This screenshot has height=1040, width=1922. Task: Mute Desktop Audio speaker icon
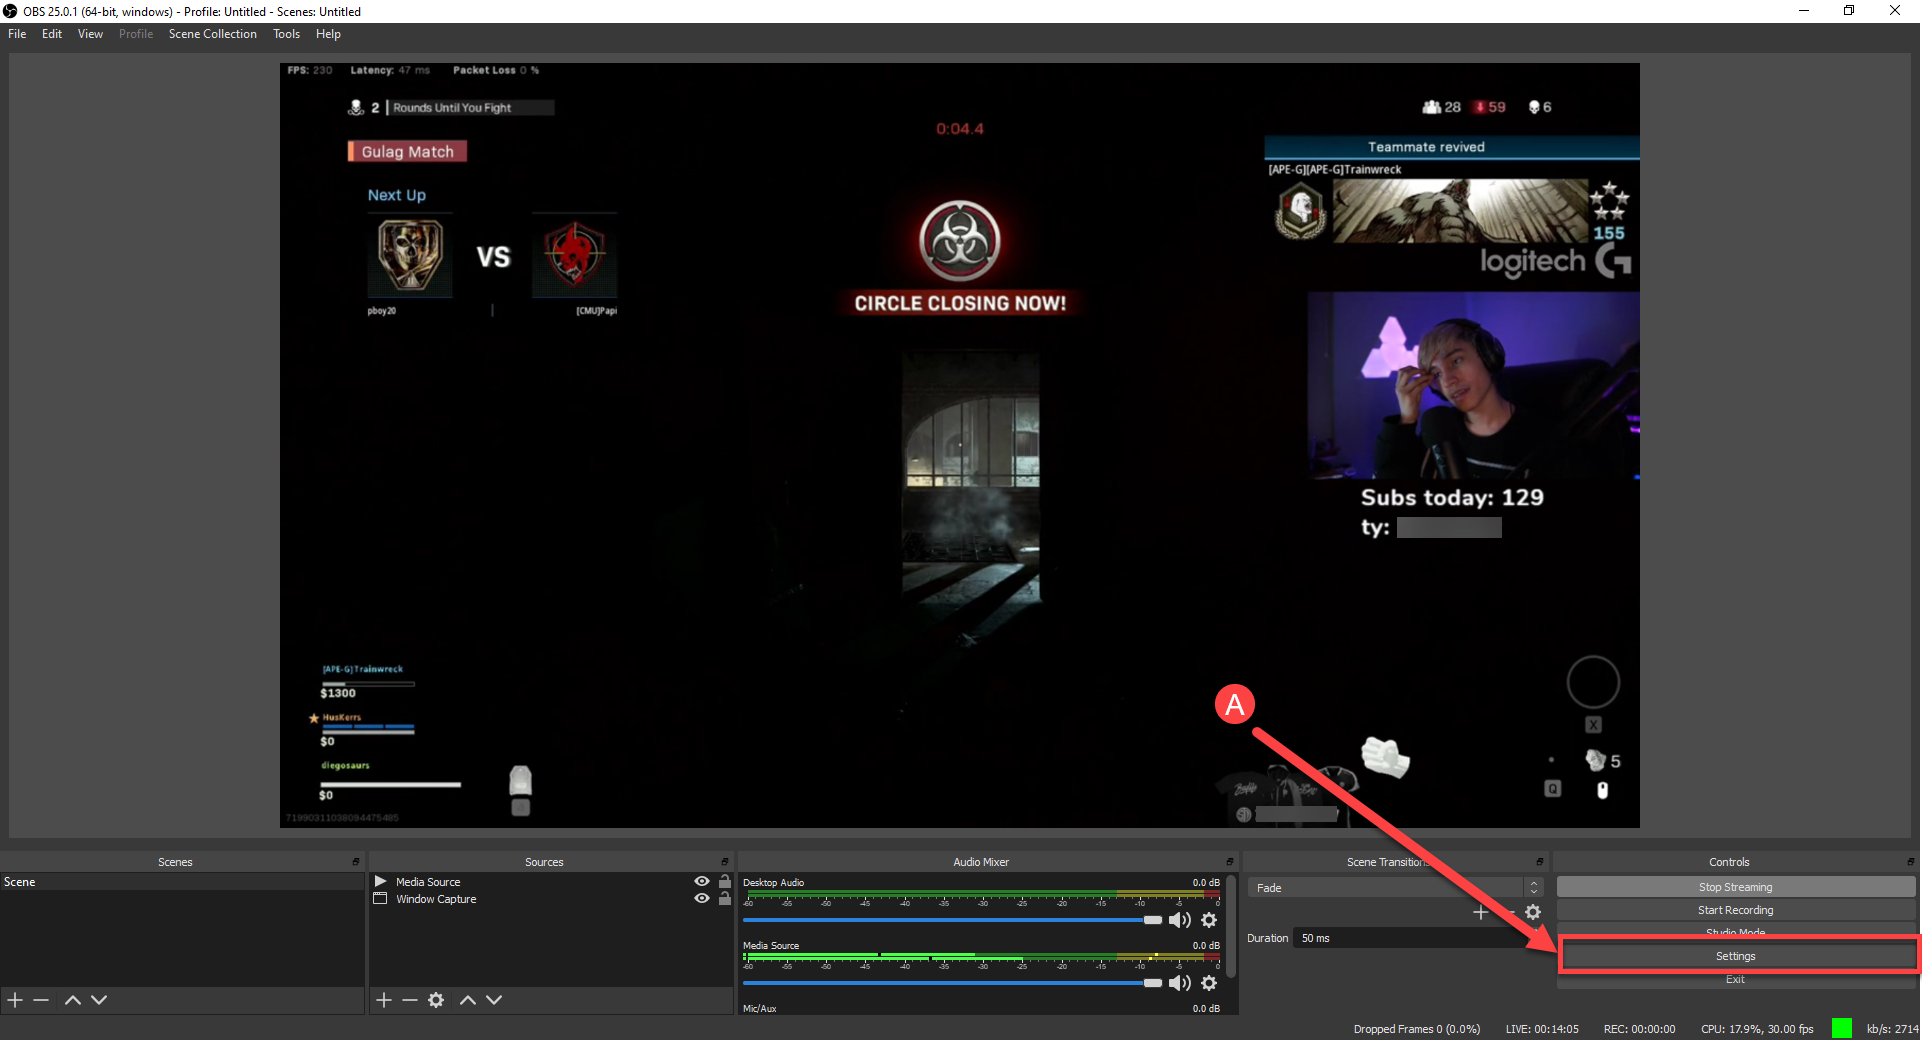1180,920
